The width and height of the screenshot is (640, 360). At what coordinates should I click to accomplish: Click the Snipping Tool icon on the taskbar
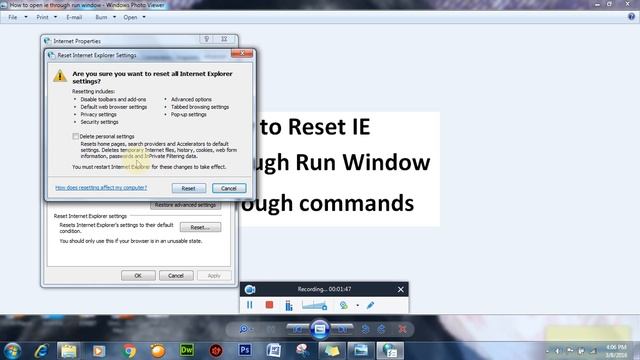click(303, 351)
